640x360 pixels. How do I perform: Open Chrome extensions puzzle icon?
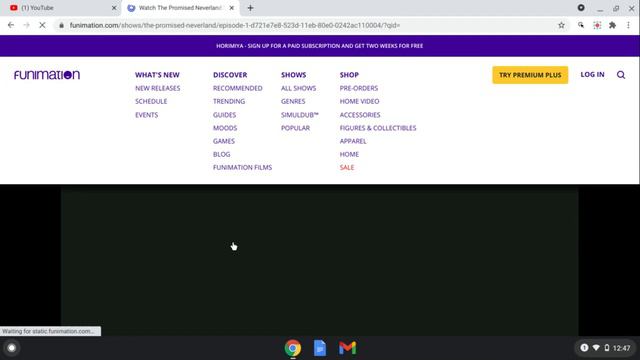613,25
